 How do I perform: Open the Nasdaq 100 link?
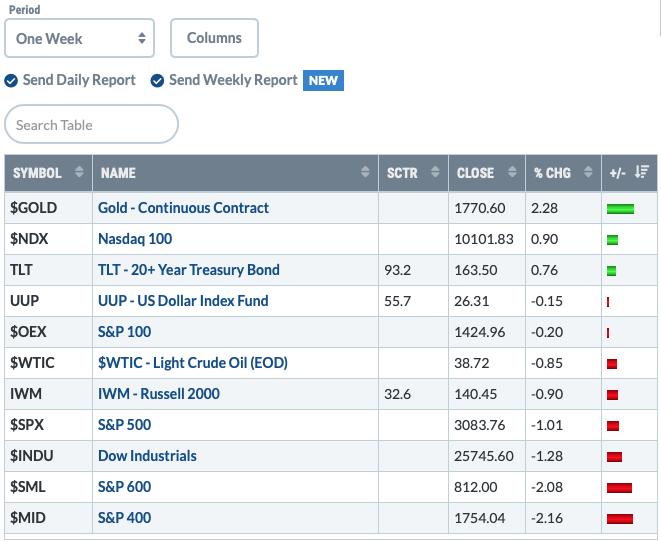135,239
